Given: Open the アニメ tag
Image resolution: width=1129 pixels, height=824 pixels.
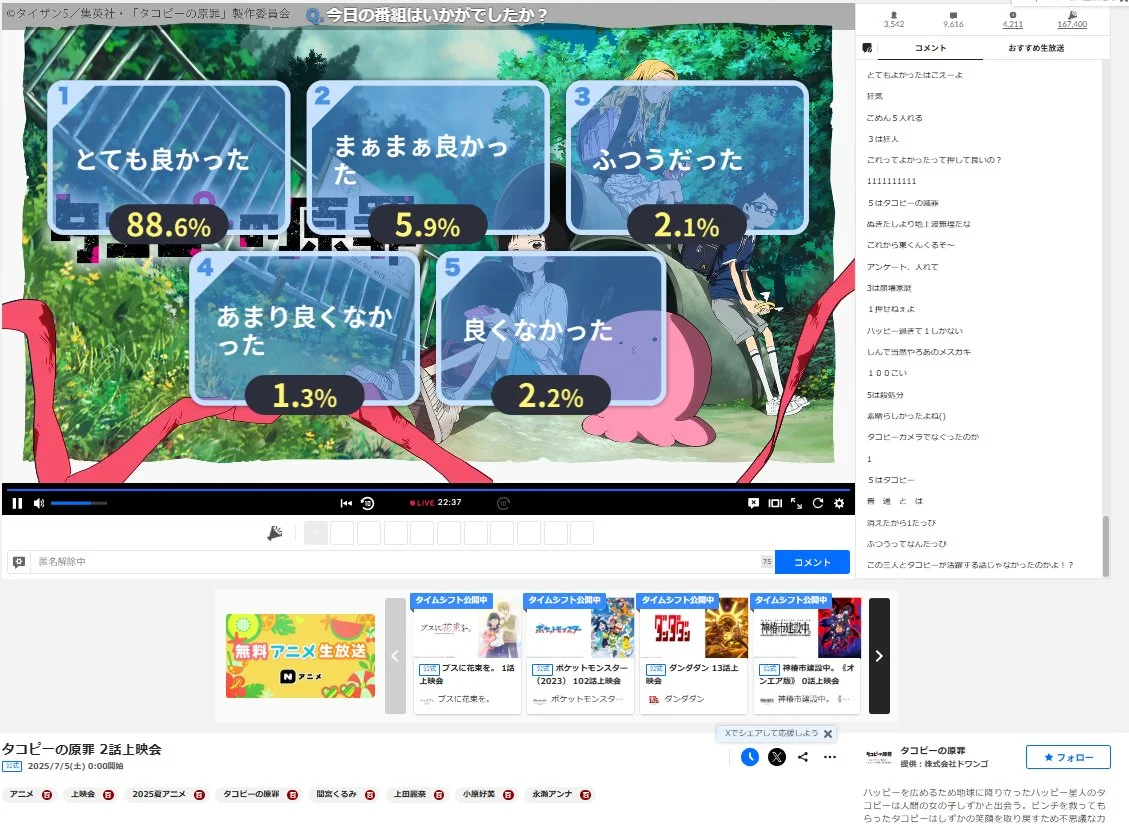Looking at the screenshot, I should point(22,794).
